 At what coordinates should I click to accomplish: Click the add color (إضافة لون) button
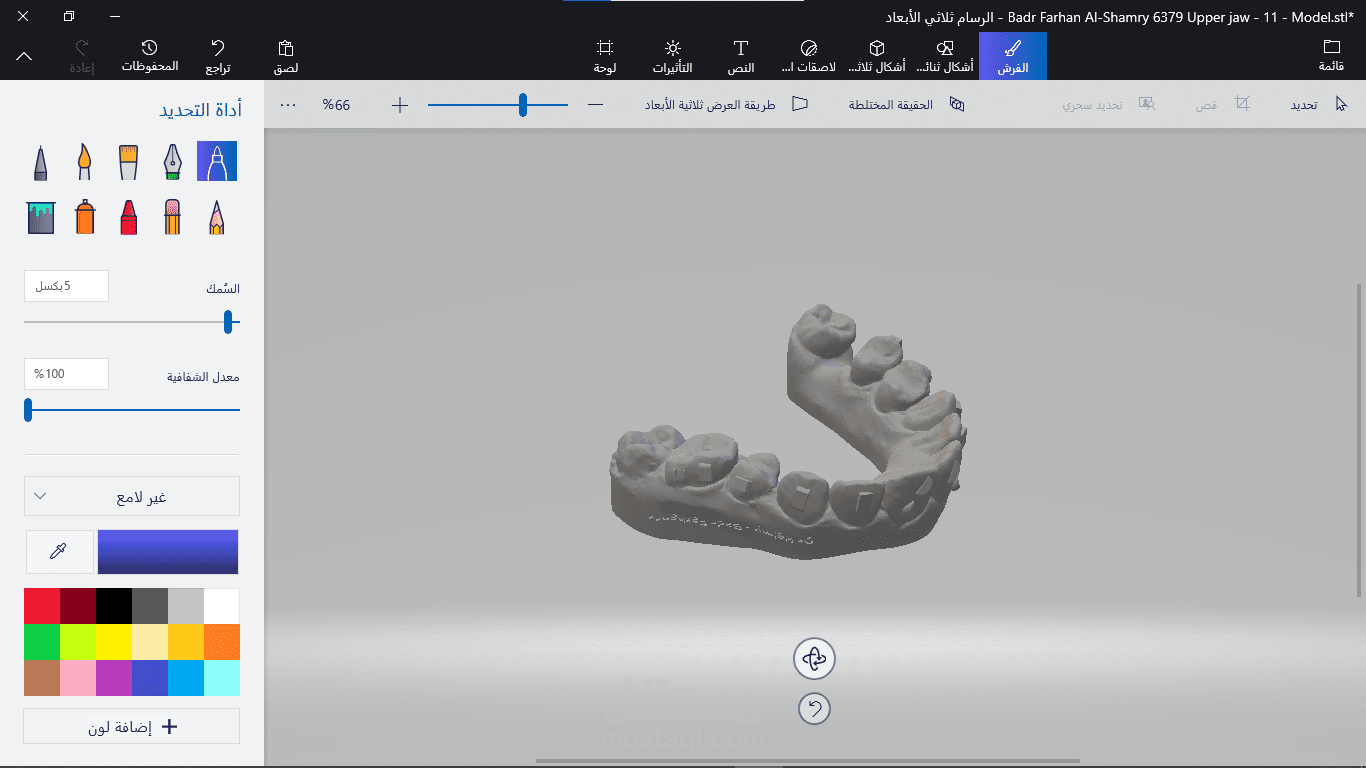pos(132,726)
